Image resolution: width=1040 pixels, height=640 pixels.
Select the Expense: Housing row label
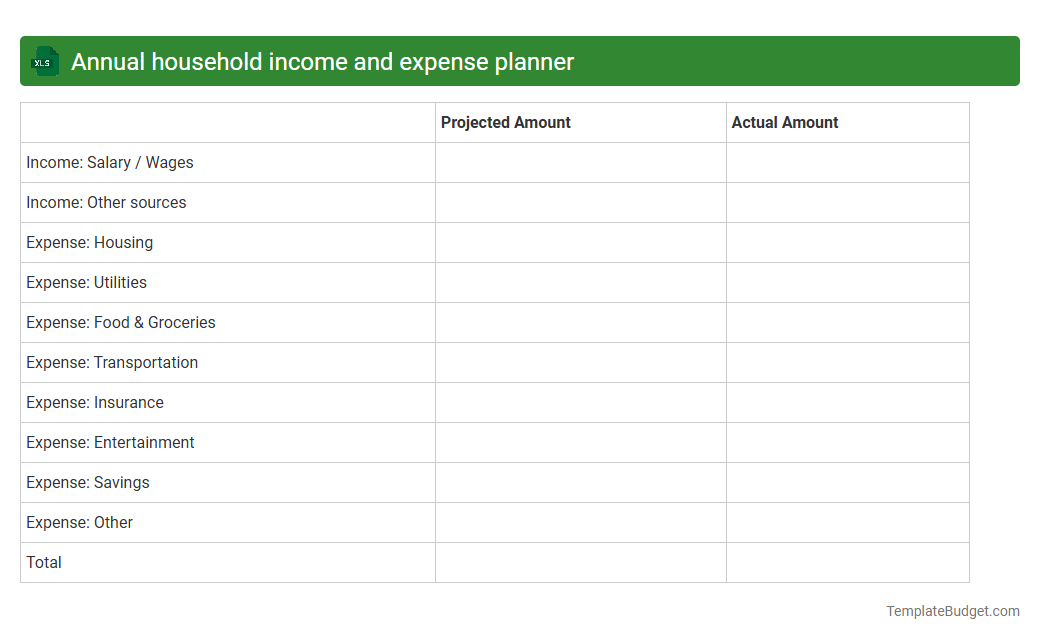click(x=89, y=242)
